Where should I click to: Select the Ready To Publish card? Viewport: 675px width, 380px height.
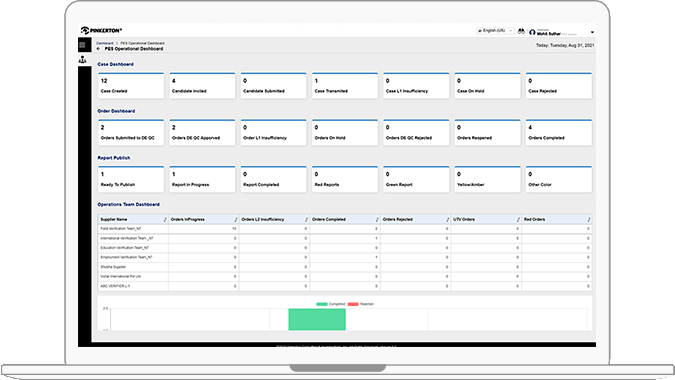[x=131, y=179]
